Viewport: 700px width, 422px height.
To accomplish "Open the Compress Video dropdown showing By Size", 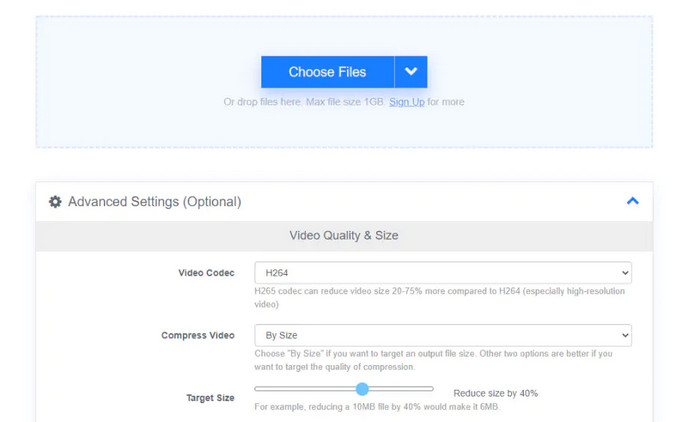I will tap(443, 336).
